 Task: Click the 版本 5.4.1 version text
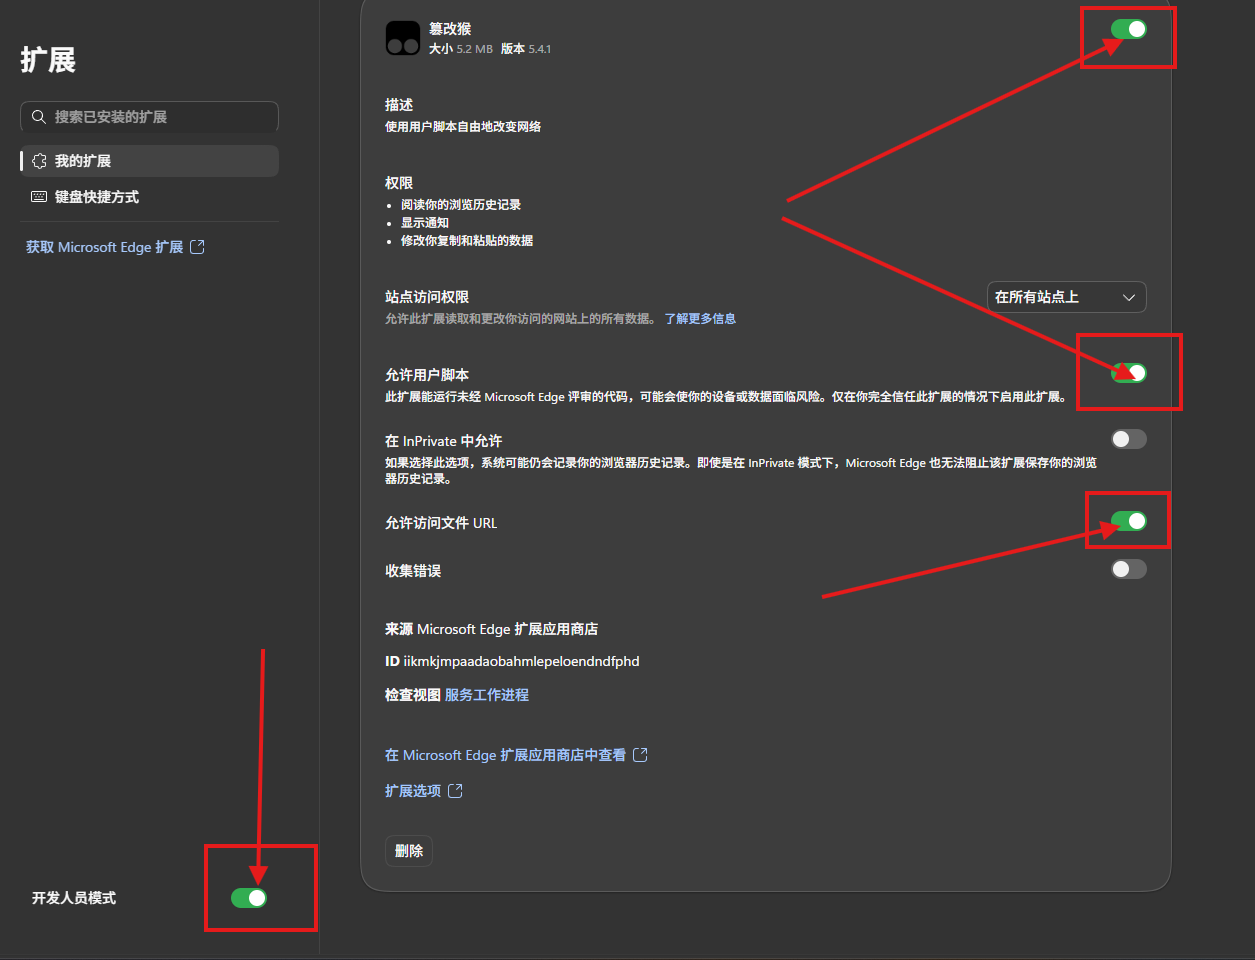tap(526, 49)
